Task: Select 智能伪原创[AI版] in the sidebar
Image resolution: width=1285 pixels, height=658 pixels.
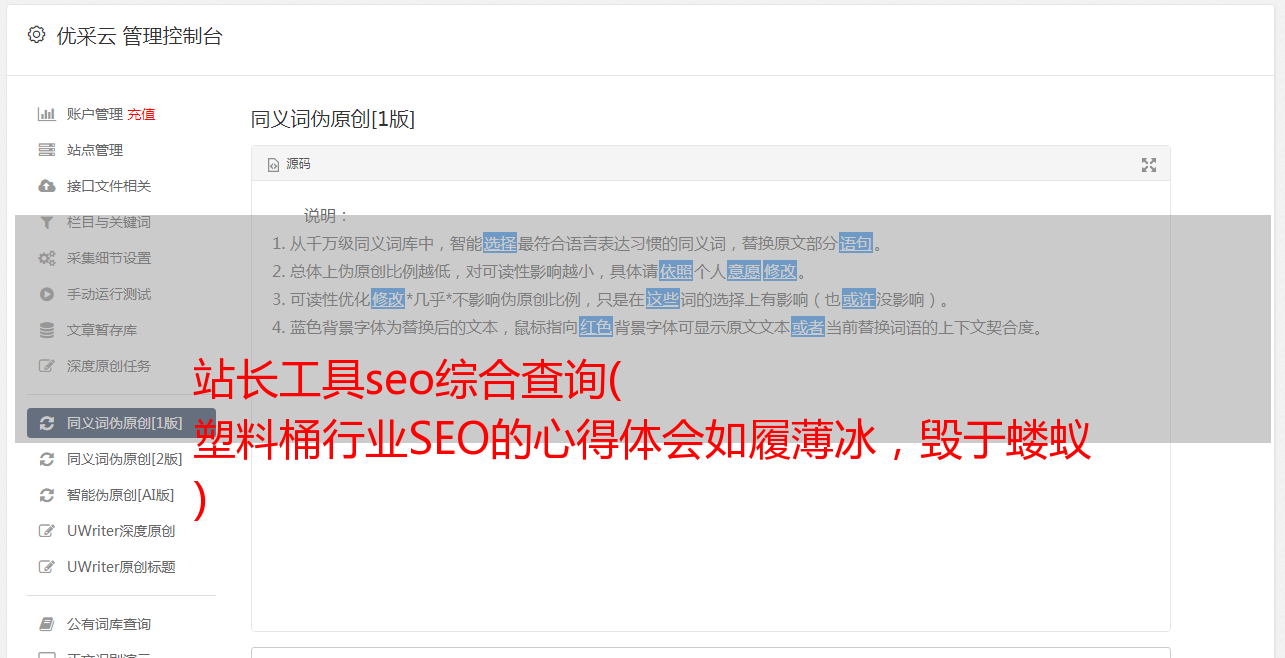Action: (121, 495)
